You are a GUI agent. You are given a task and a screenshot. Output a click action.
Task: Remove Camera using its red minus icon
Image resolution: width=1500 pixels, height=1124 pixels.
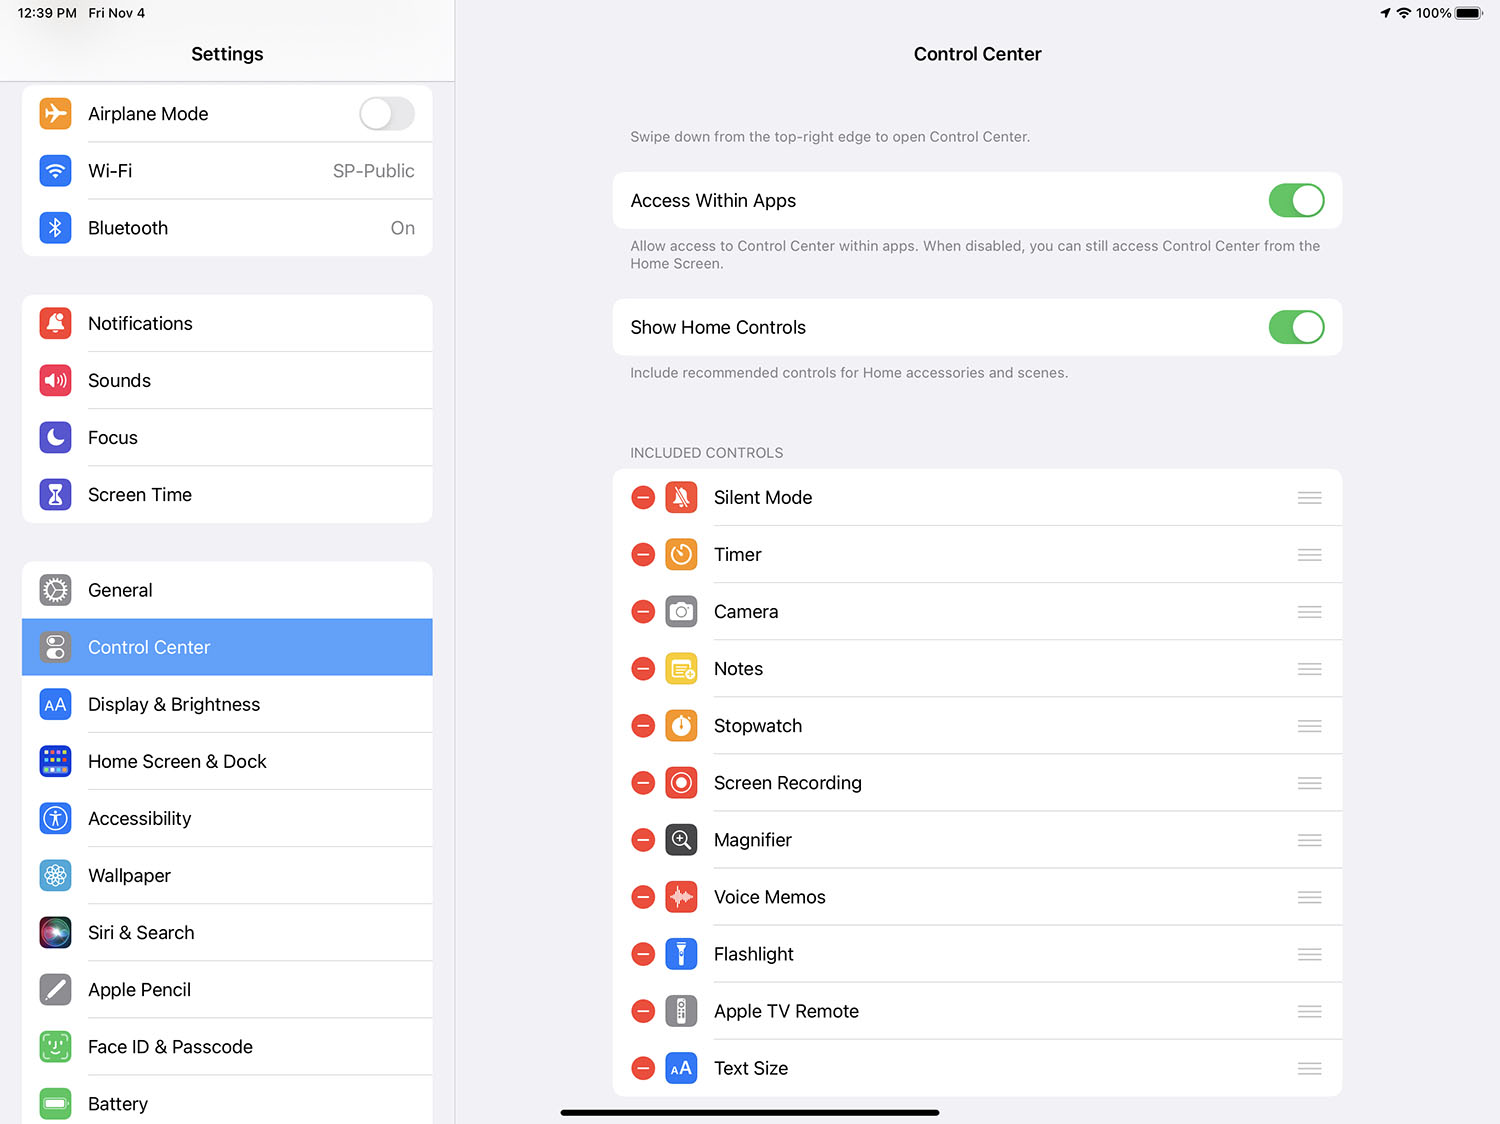[643, 612]
